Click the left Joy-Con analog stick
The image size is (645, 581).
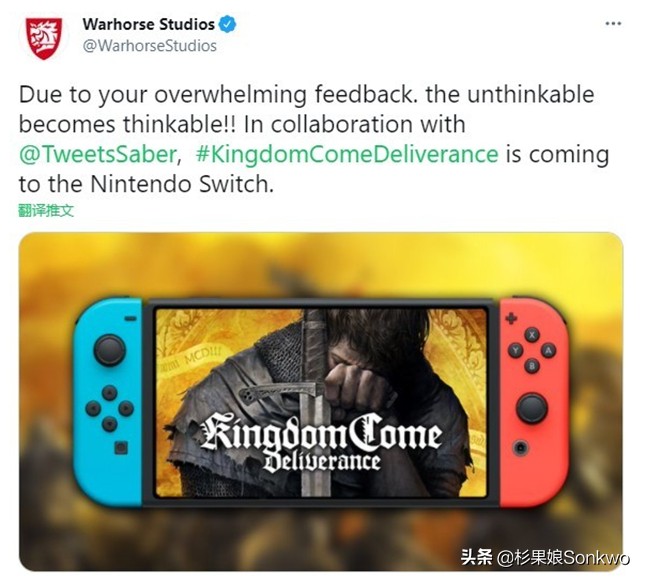point(109,350)
